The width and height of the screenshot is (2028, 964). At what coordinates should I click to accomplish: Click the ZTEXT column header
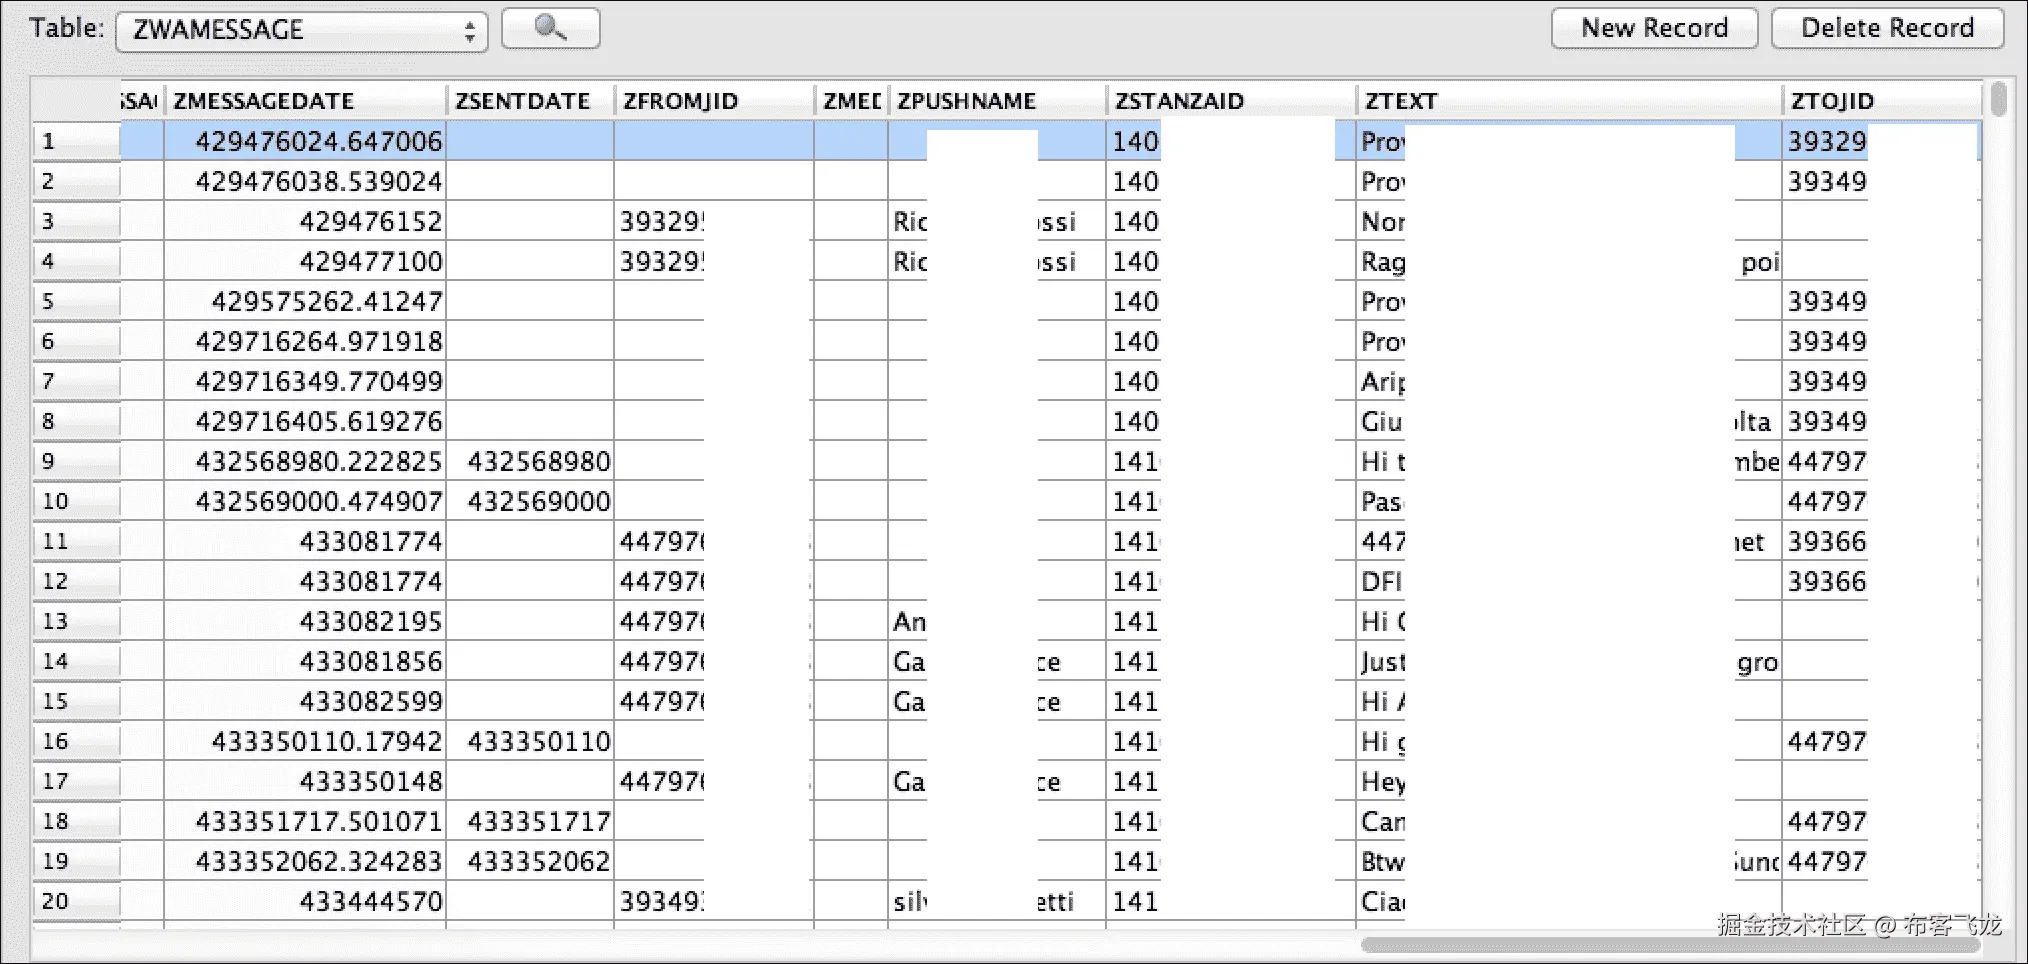pyautogui.click(x=1569, y=101)
